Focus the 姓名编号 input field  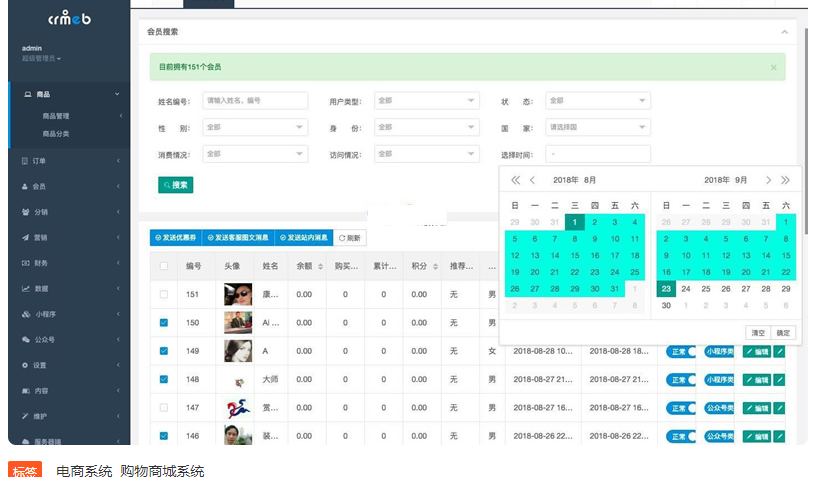(x=255, y=101)
